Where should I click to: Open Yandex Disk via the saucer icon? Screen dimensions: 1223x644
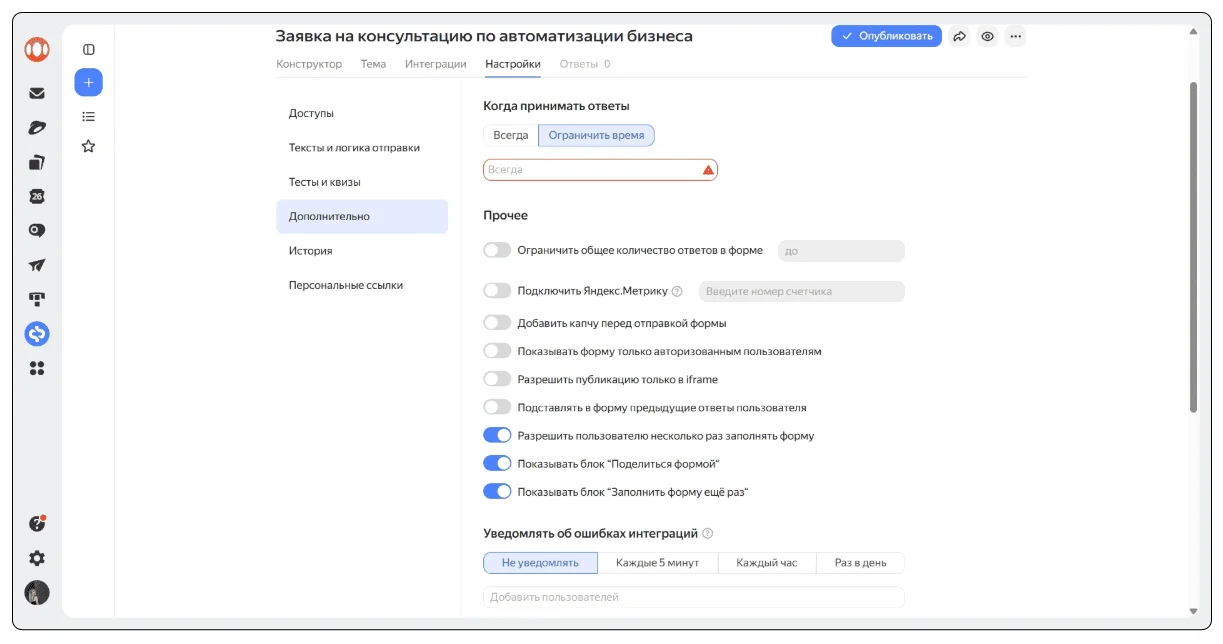(x=37, y=127)
